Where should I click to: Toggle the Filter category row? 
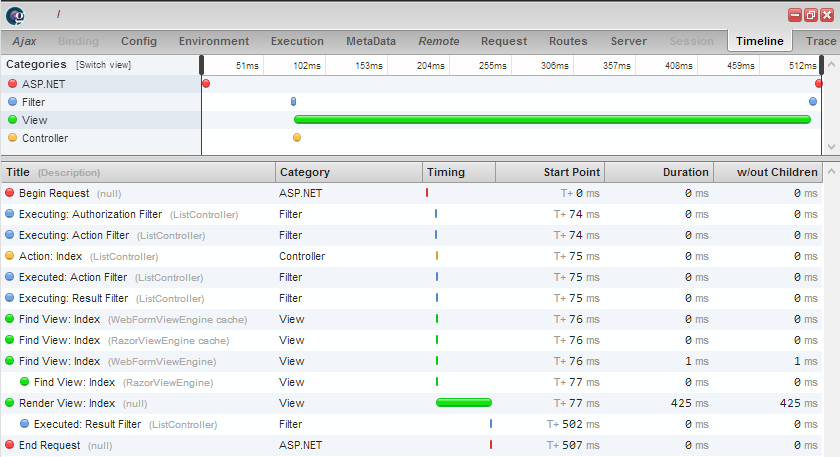click(x=33, y=102)
